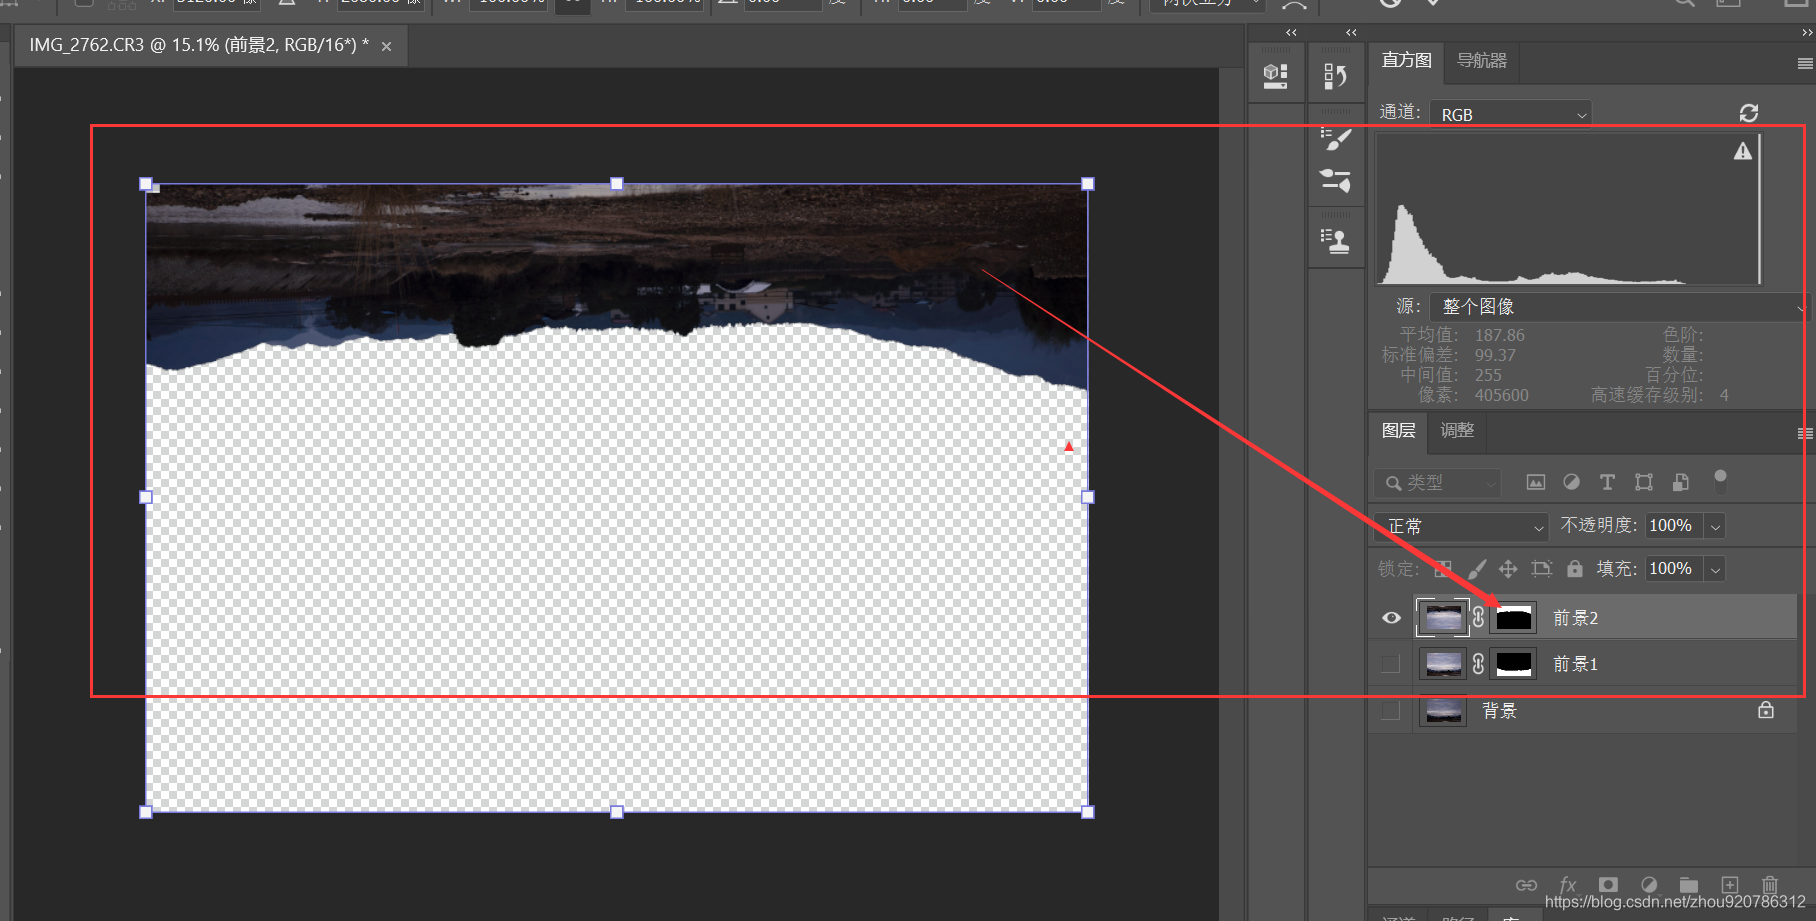
Task: Refresh the histogram with uncached data
Action: (1748, 113)
